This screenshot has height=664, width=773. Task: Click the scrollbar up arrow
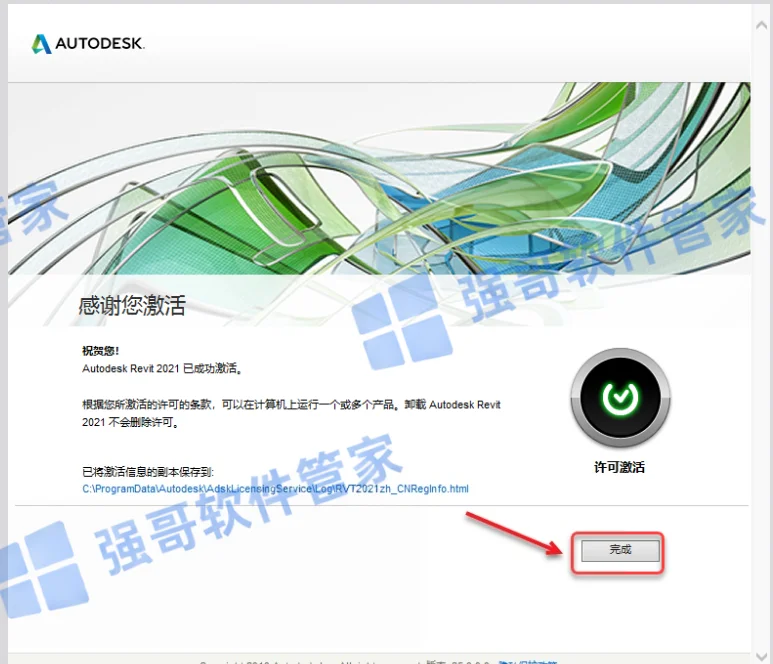tap(762, 25)
